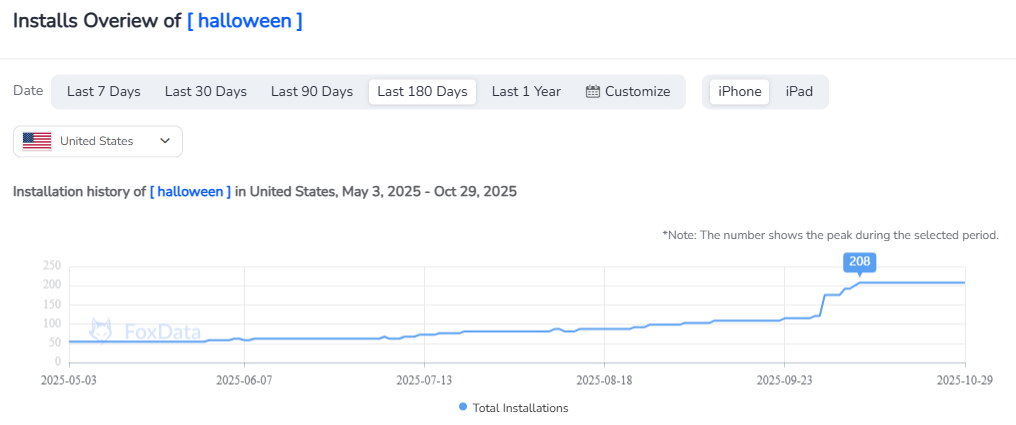1016x425 pixels.
Task: Expand the country dropdown chevron arrow
Action: point(165,141)
